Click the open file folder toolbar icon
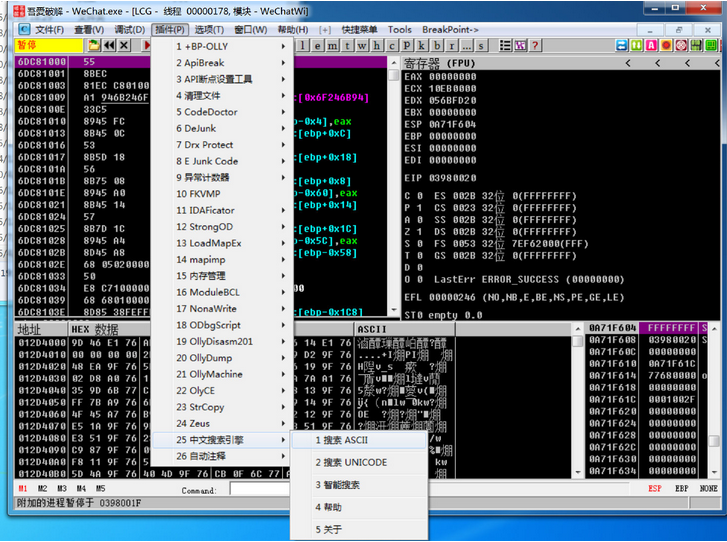727x542 pixels. pyautogui.click(x=94, y=45)
